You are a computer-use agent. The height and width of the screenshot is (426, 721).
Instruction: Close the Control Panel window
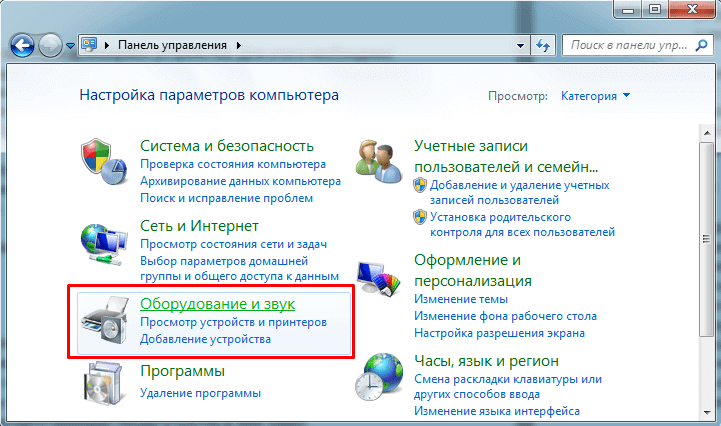(692, 9)
